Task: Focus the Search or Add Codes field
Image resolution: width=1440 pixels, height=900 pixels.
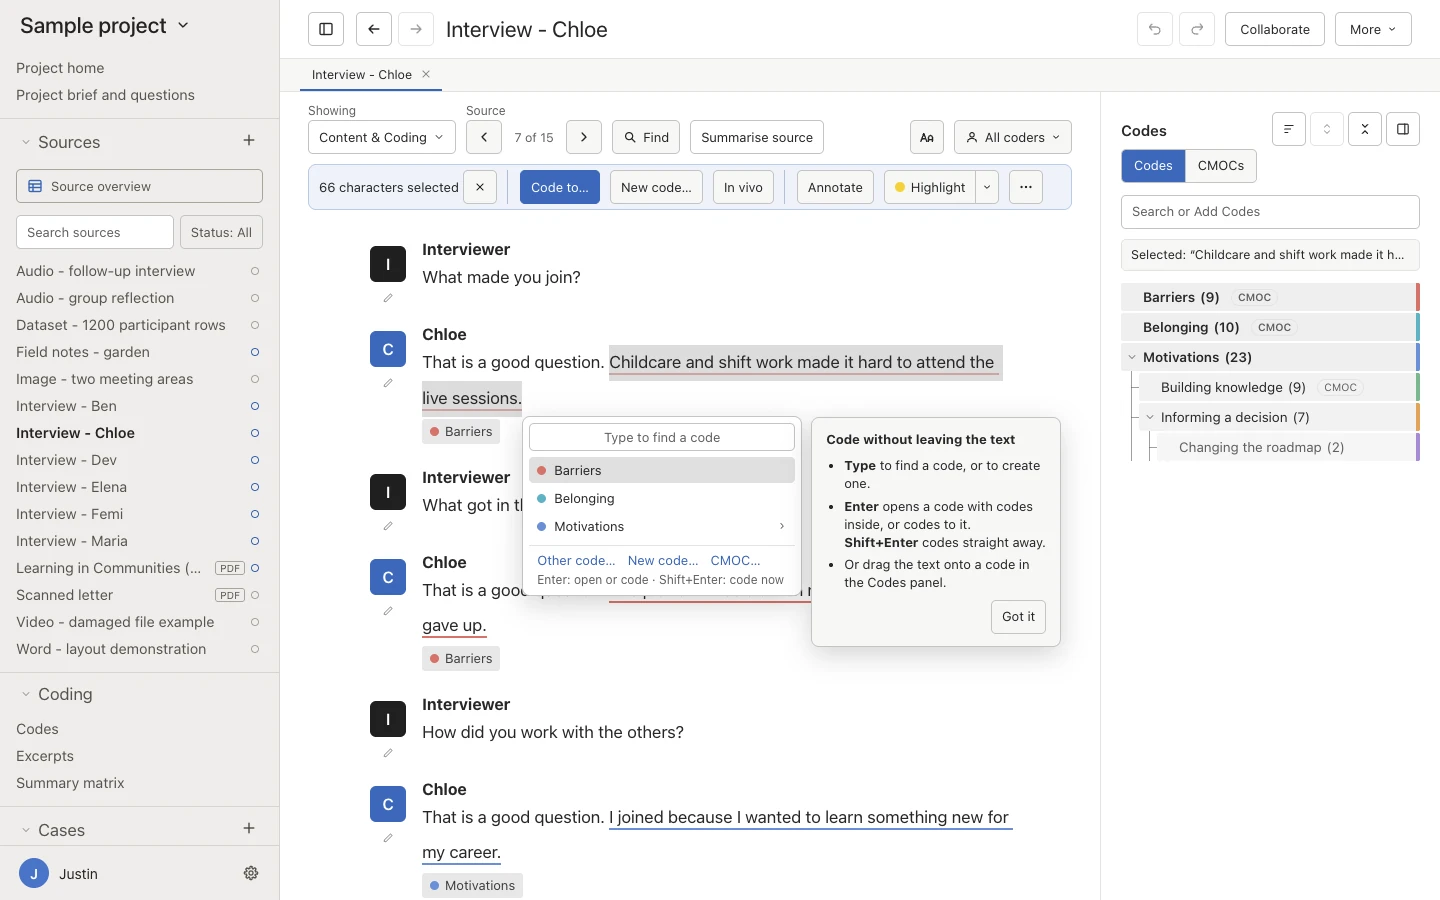Action: (x=1270, y=211)
